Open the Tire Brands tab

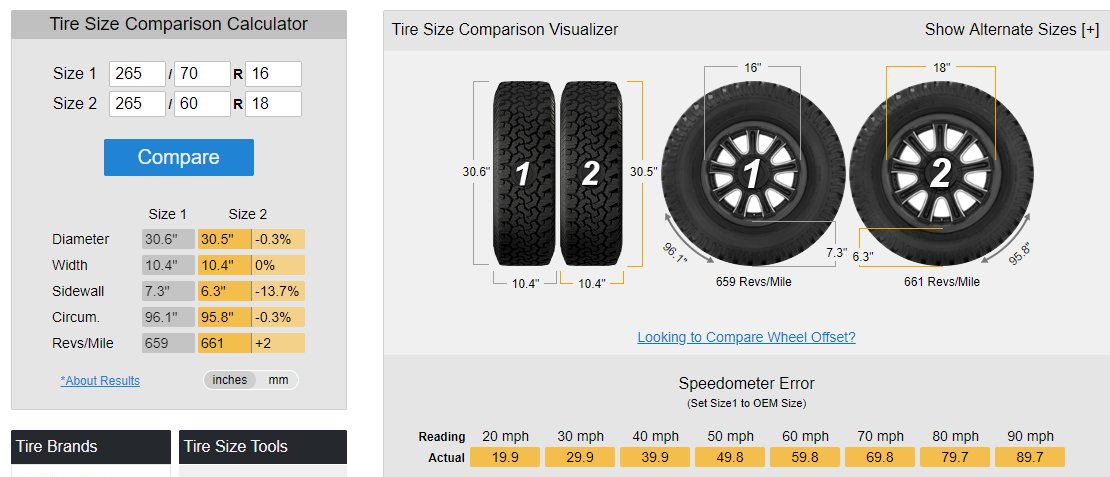(x=91, y=447)
